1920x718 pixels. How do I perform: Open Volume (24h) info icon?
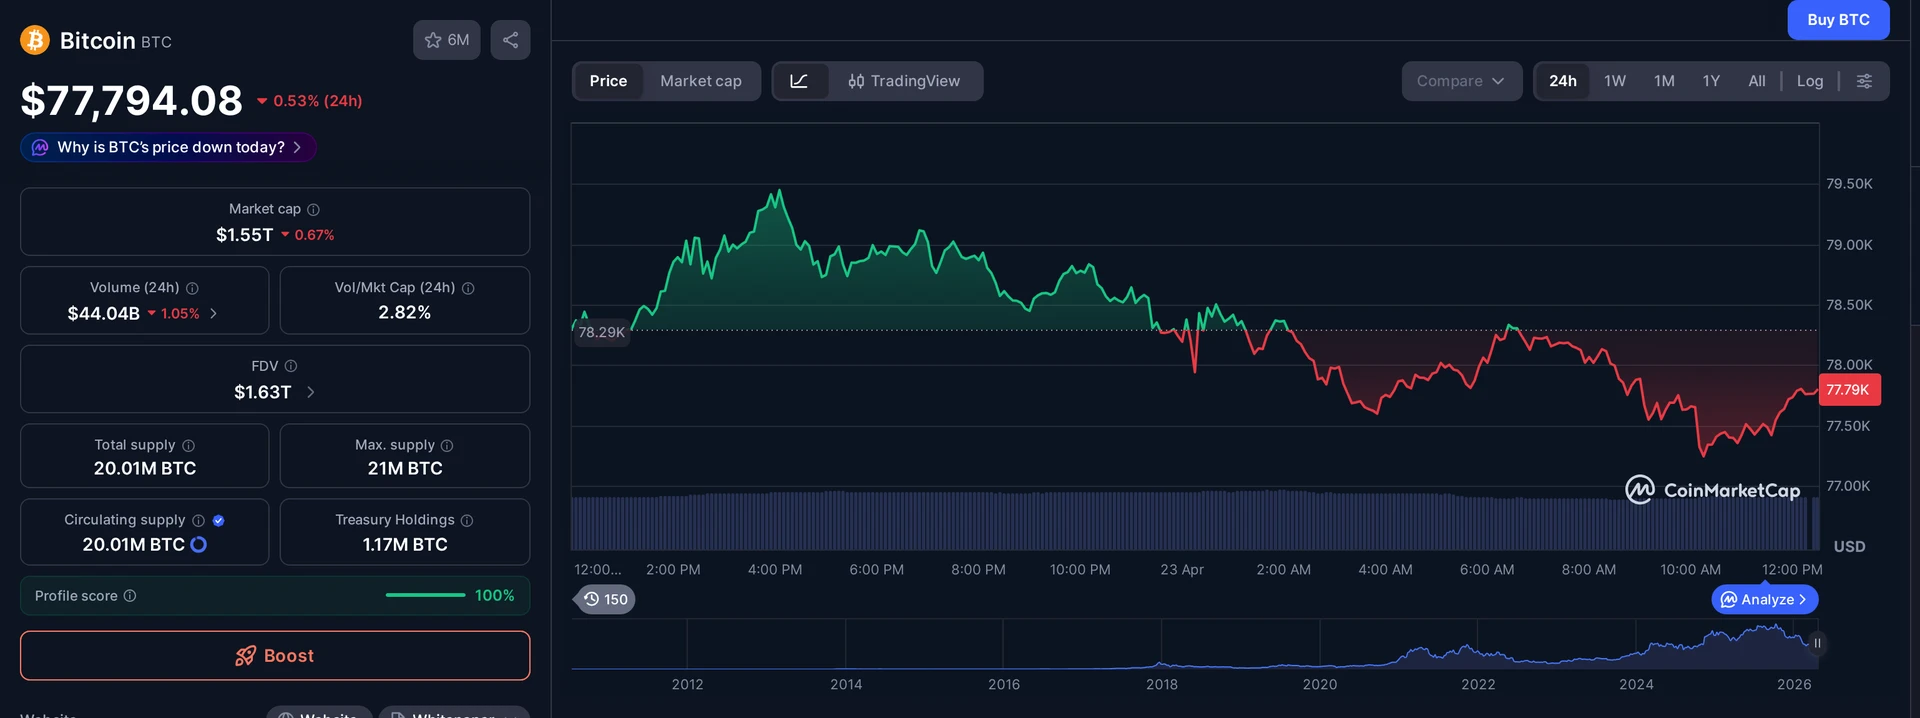[192, 288]
